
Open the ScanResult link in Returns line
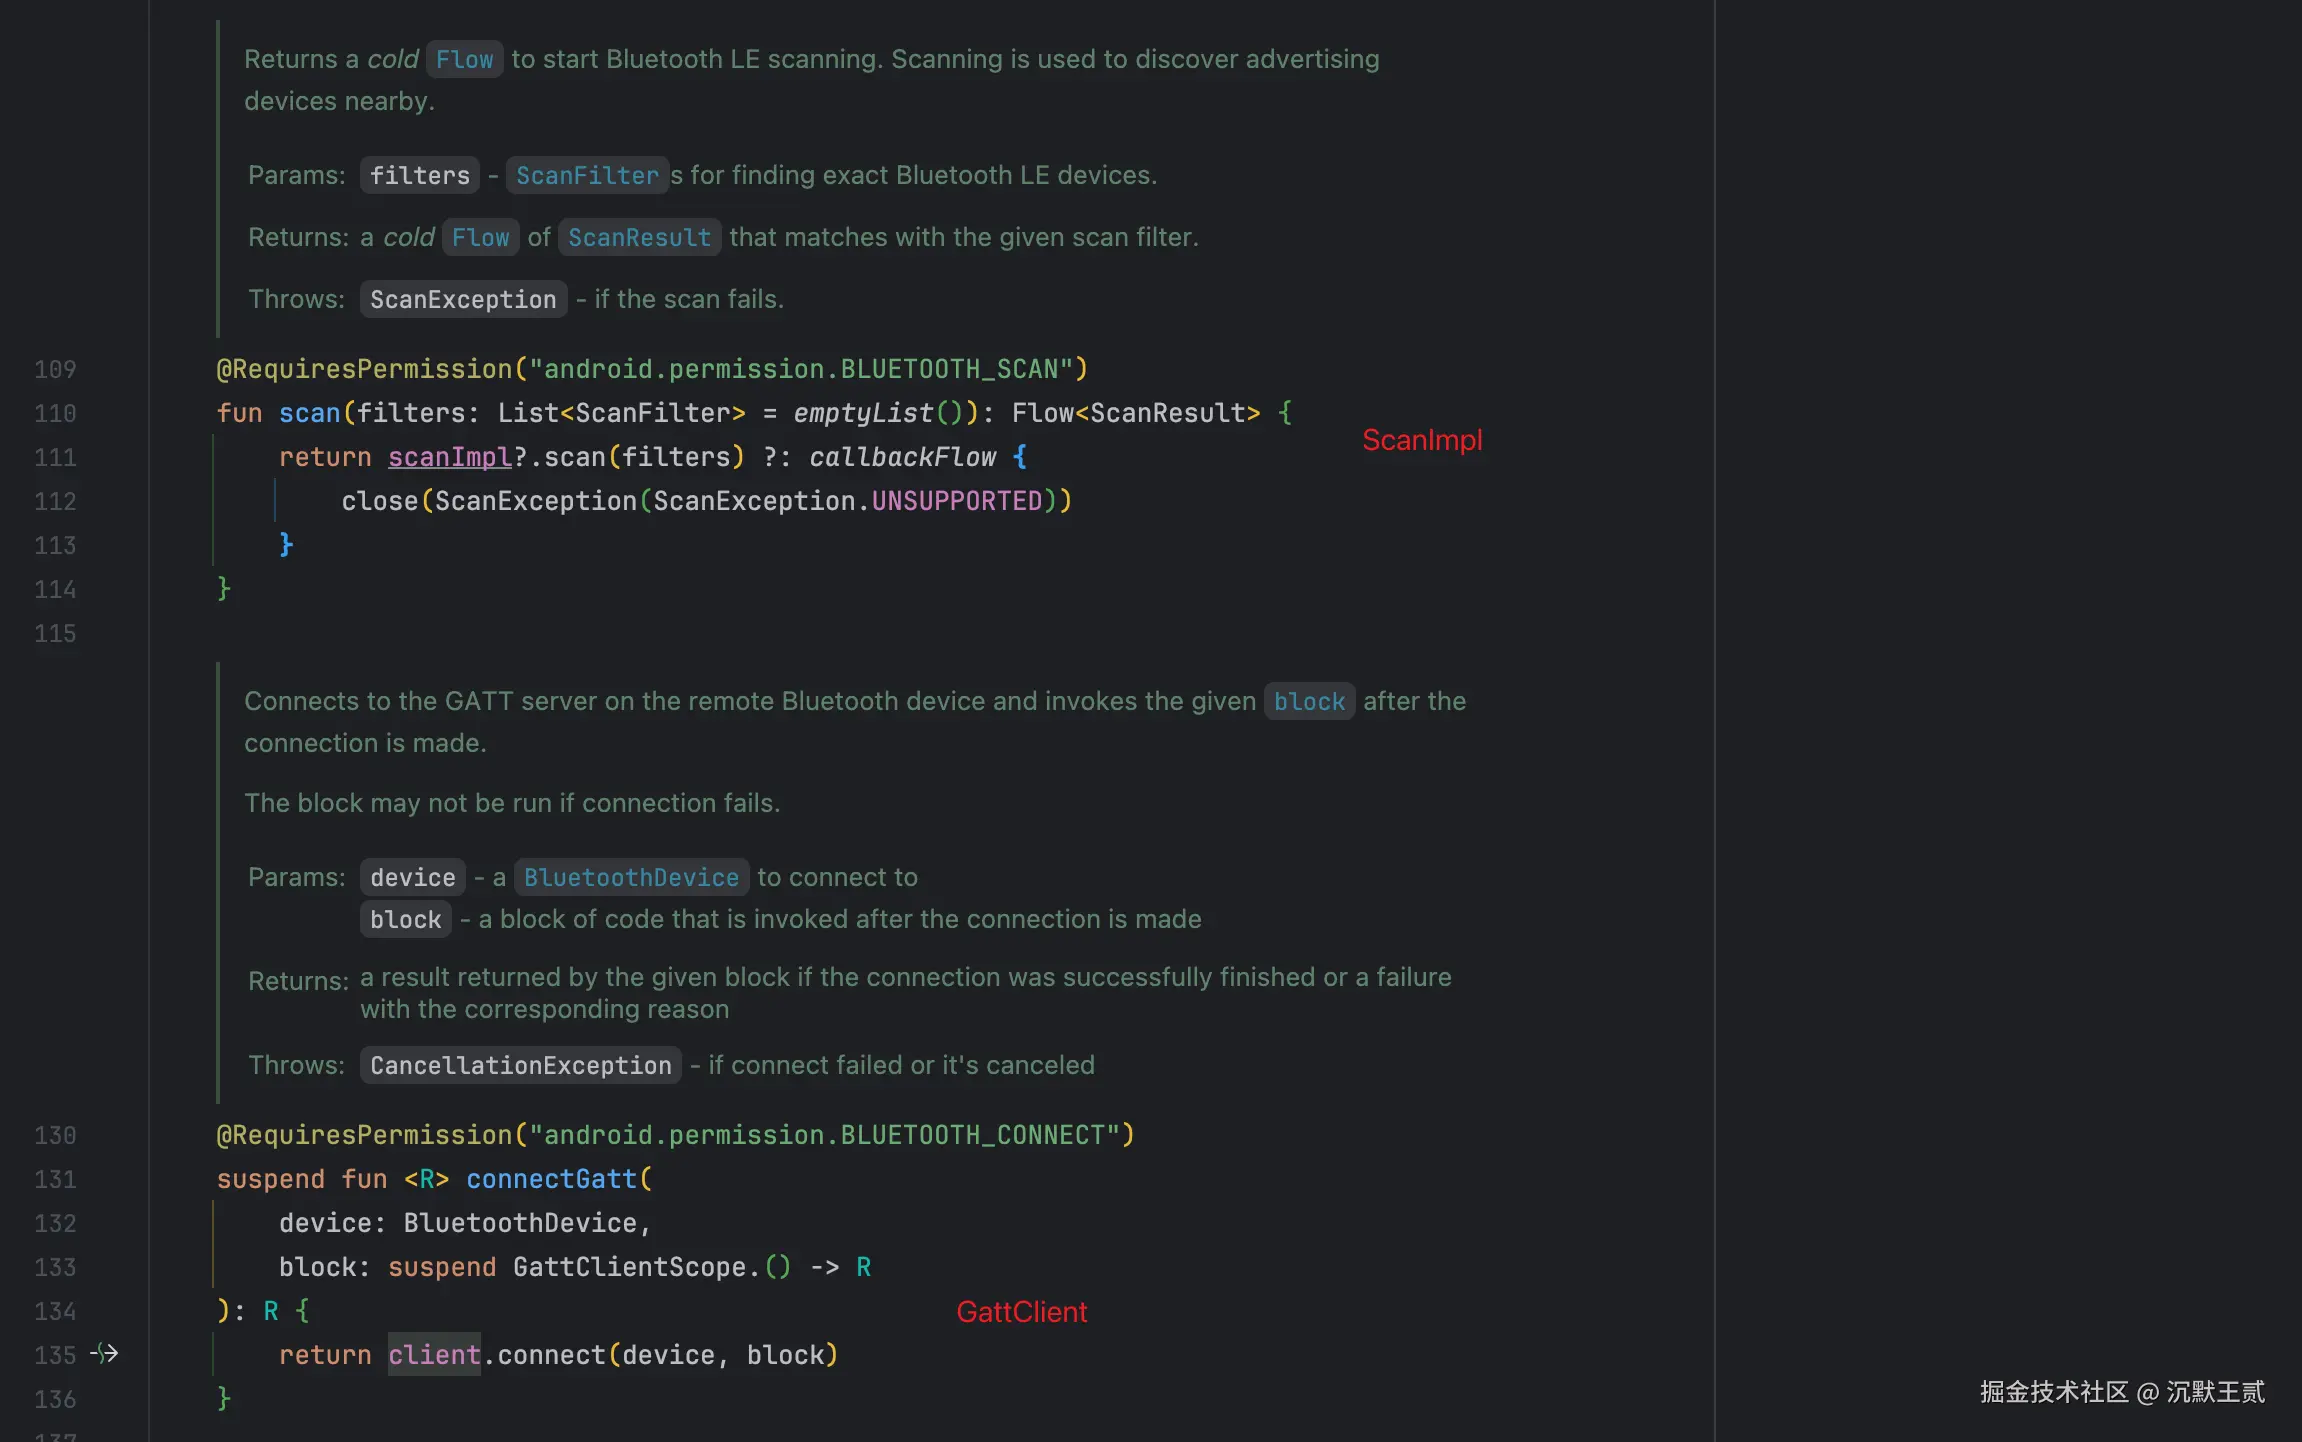pos(639,238)
